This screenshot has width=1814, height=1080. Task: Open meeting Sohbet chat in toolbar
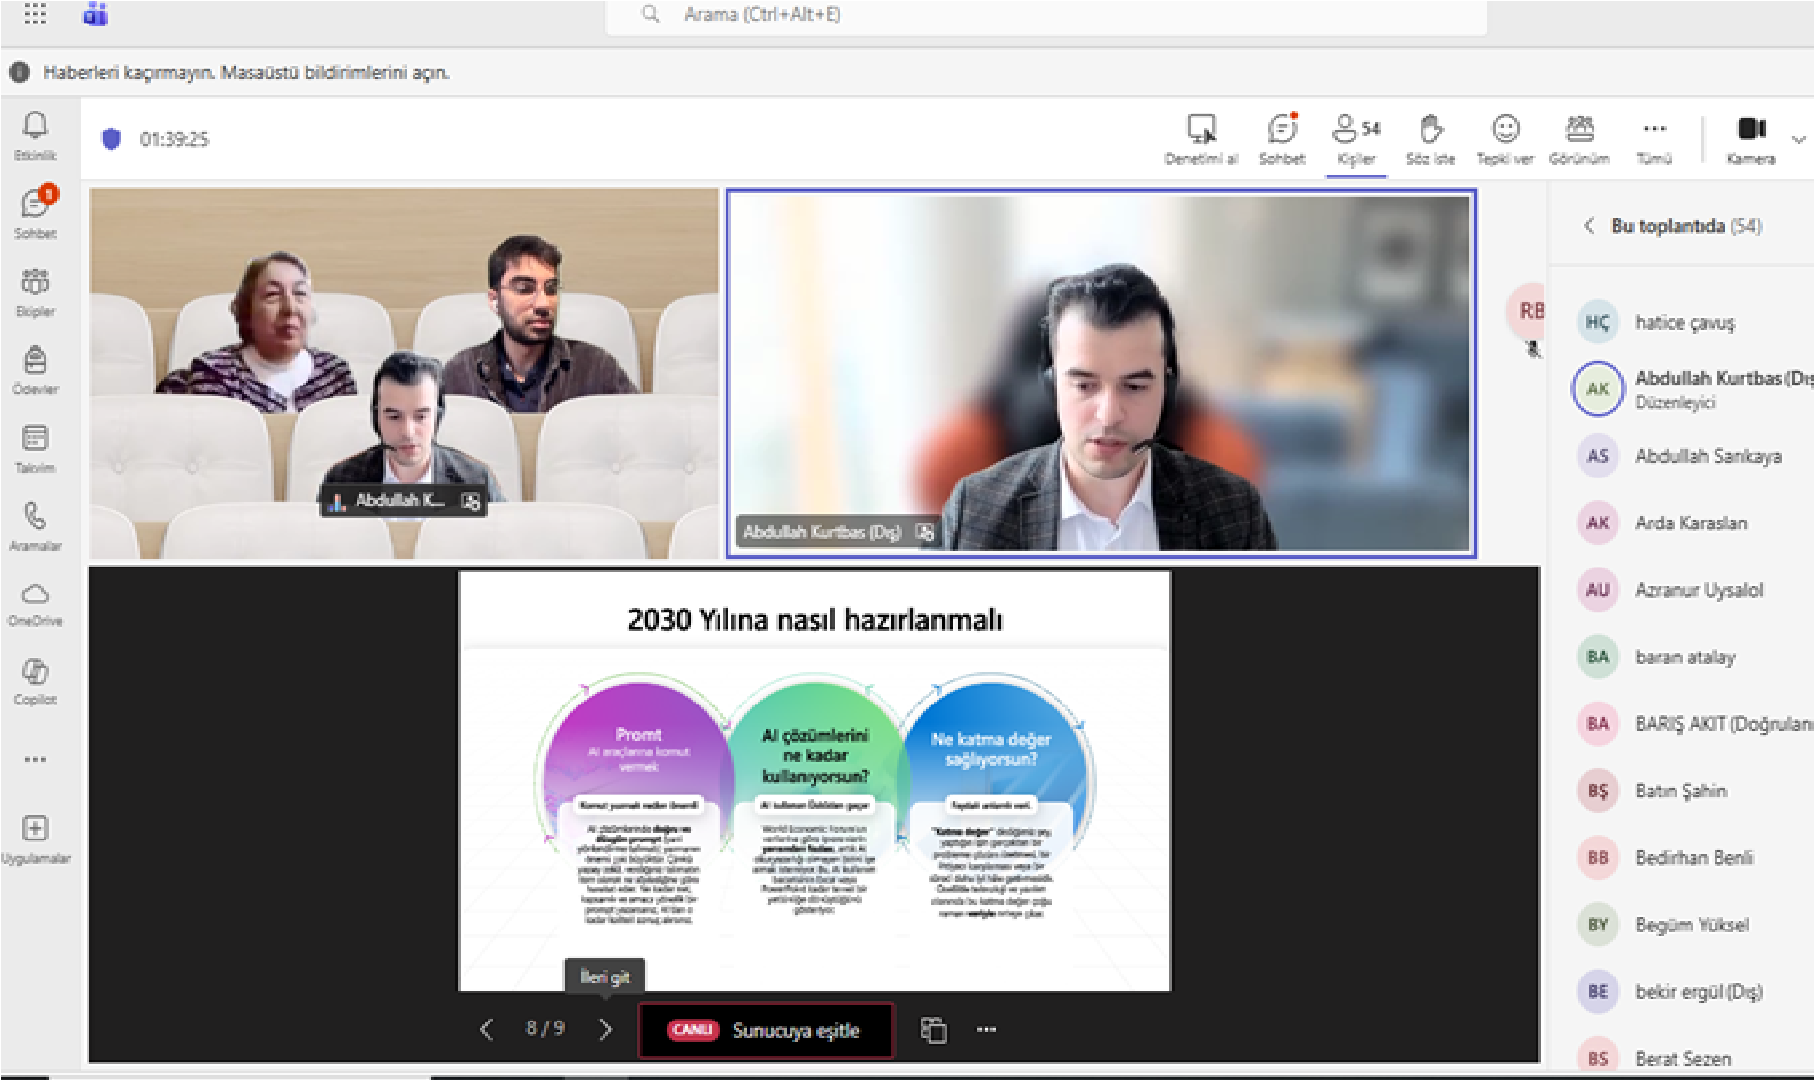1282,138
